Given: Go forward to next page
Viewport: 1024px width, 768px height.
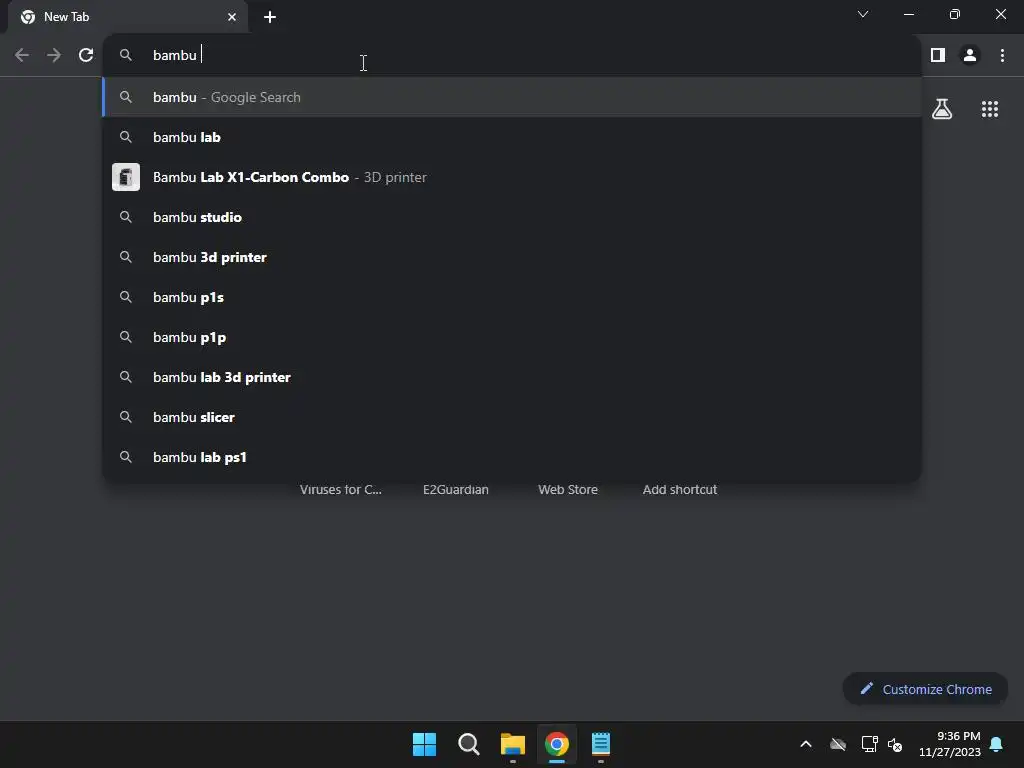Looking at the screenshot, I should pyautogui.click(x=54, y=56).
